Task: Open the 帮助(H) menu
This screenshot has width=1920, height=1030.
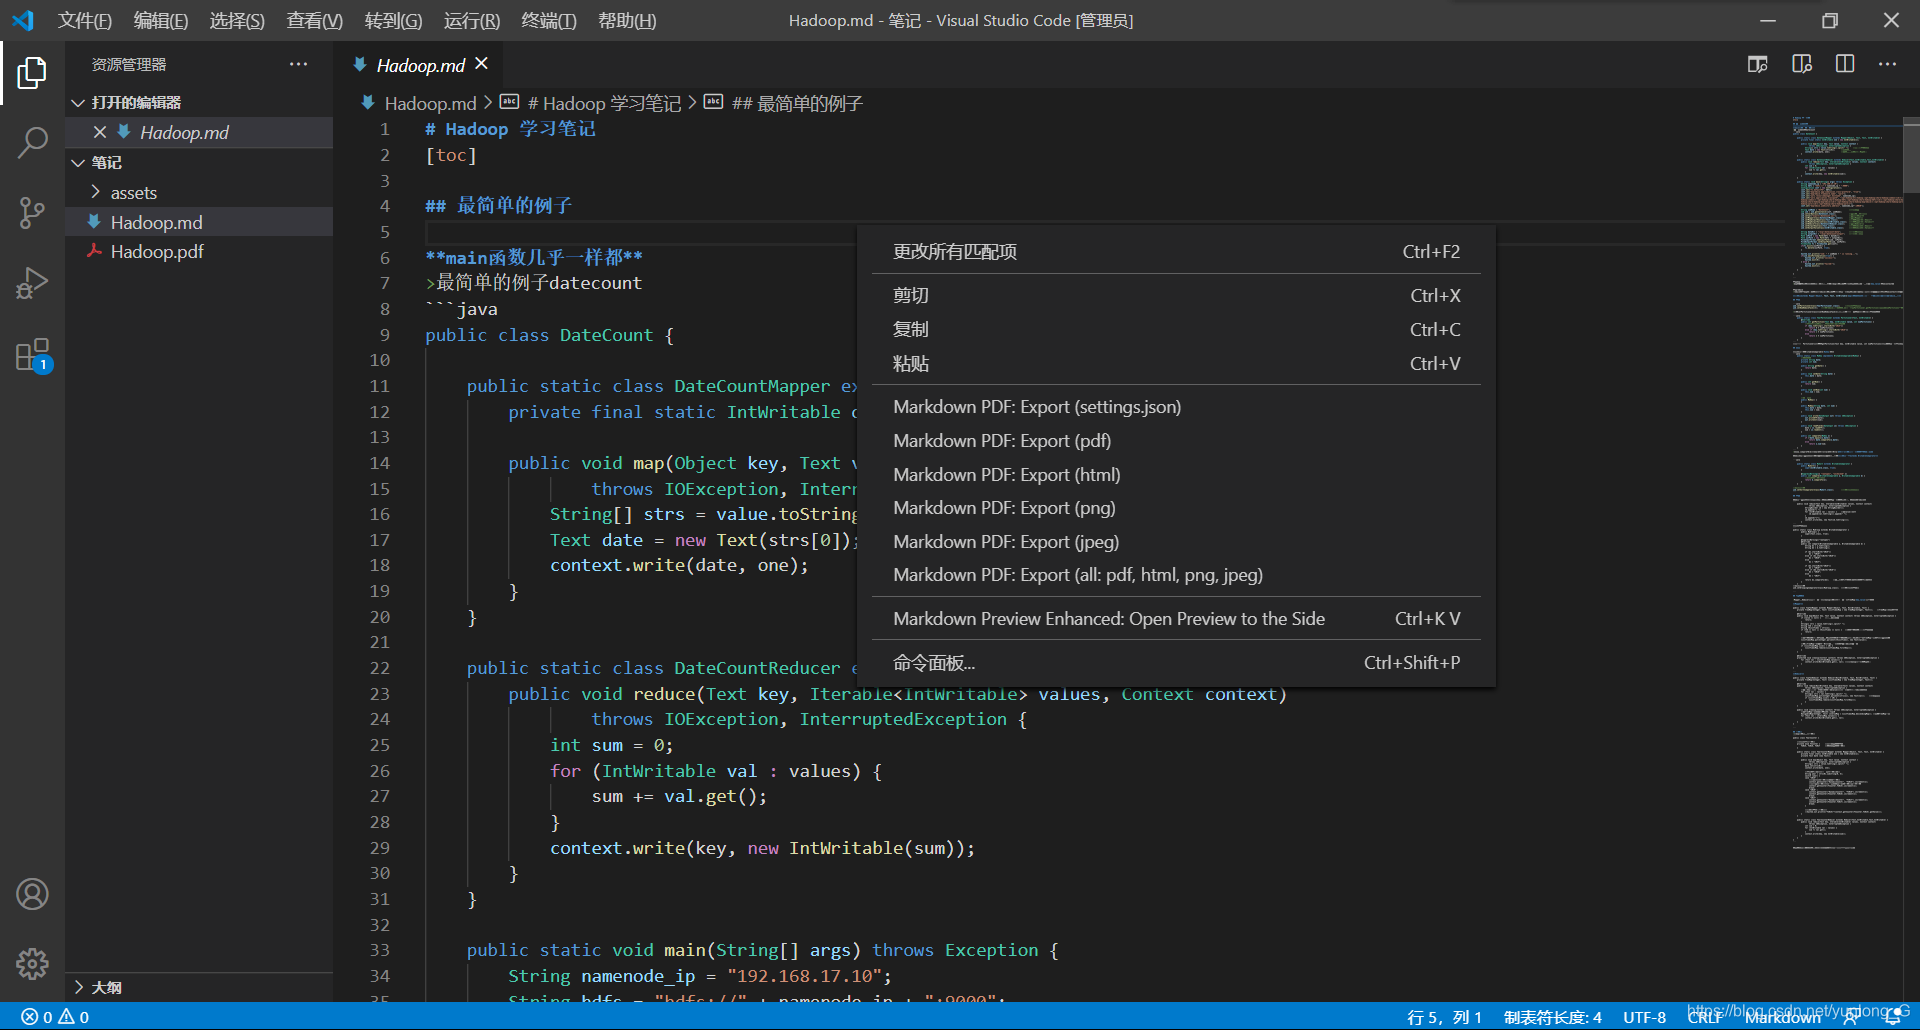Action: coord(627,20)
